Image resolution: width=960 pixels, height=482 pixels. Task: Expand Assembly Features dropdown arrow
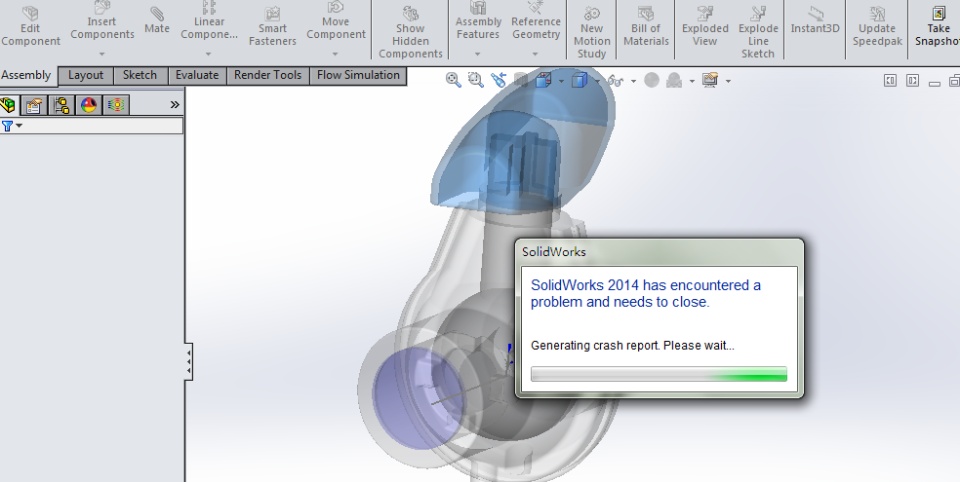coord(478,54)
